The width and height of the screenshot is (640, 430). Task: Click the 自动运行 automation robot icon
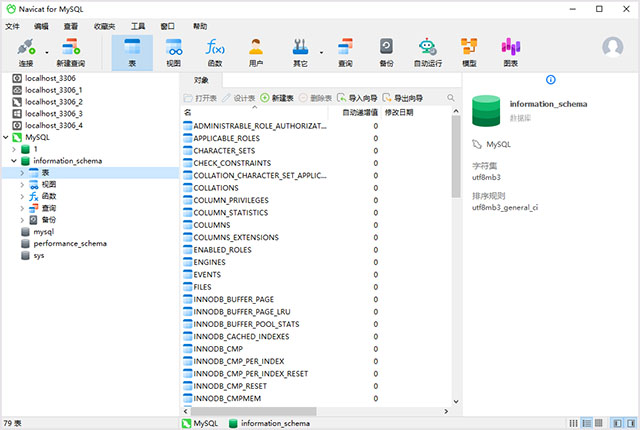[x=428, y=52]
